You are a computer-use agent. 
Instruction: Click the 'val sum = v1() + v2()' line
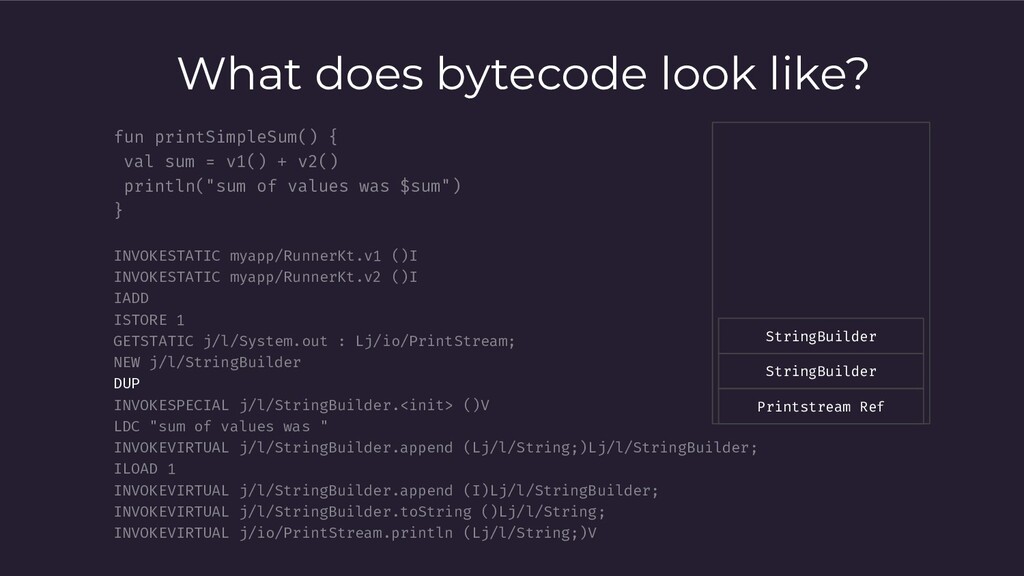point(231,161)
